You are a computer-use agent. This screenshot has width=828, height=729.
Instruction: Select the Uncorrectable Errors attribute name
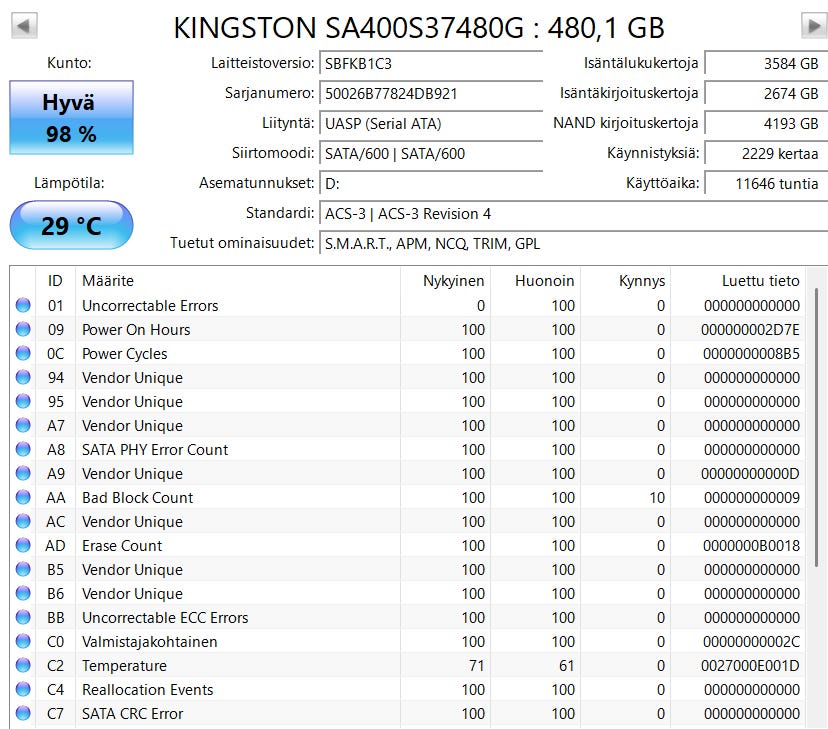tap(150, 306)
